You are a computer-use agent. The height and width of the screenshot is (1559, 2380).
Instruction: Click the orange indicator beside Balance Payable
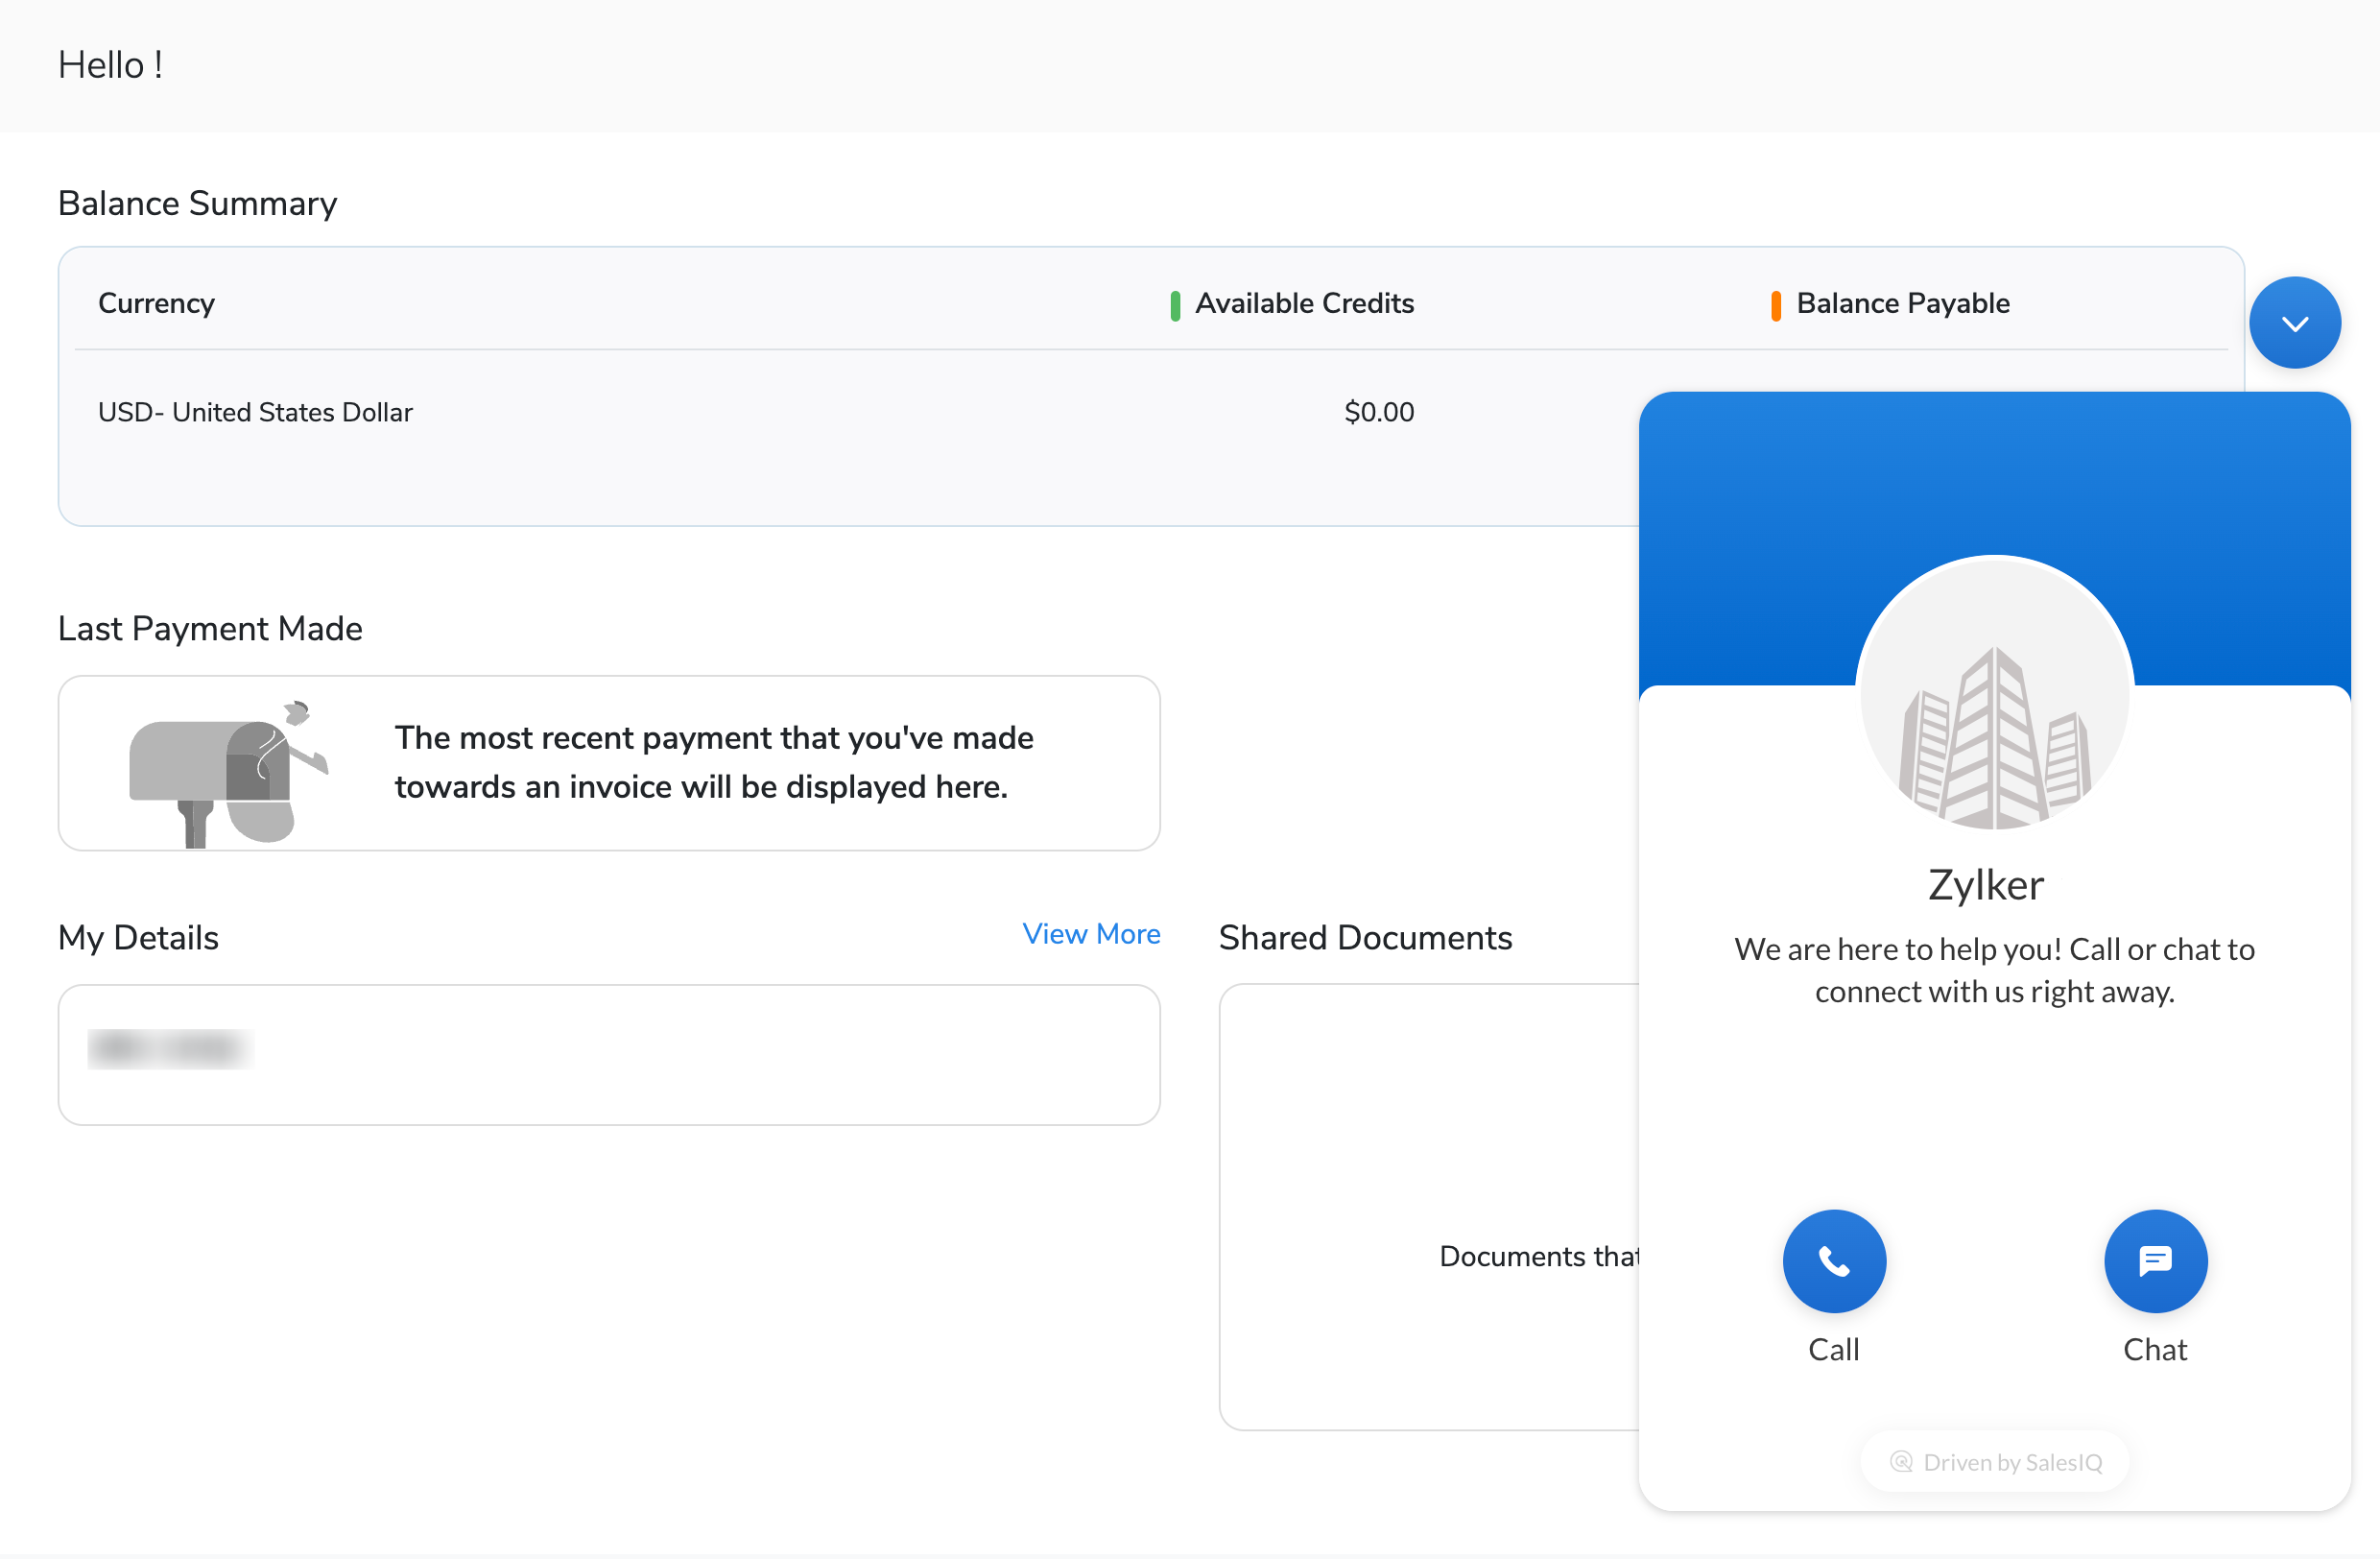(1775, 305)
